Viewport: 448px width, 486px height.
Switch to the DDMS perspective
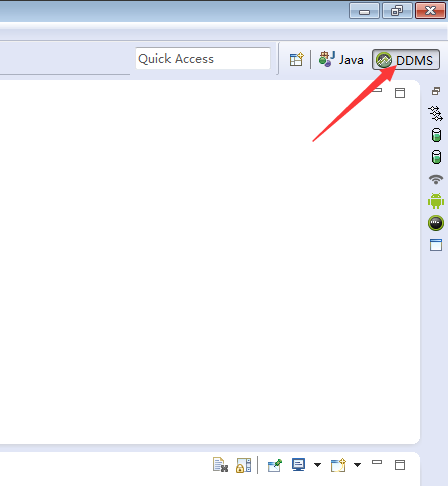(406, 60)
